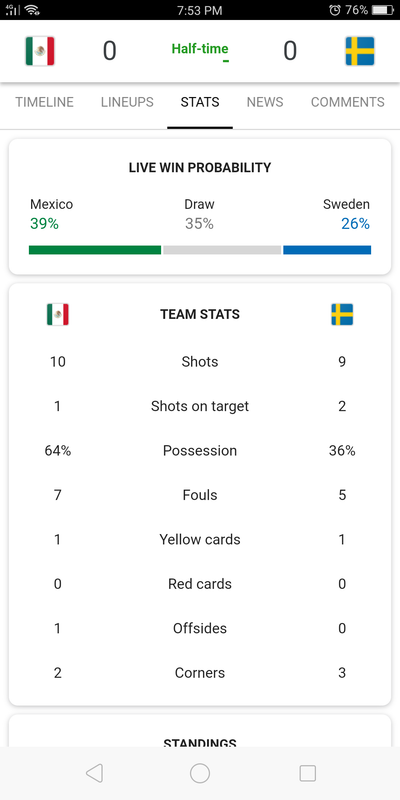400x800 pixels.
Task: Tap the gray Draw probability bar
Action: [222, 249]
